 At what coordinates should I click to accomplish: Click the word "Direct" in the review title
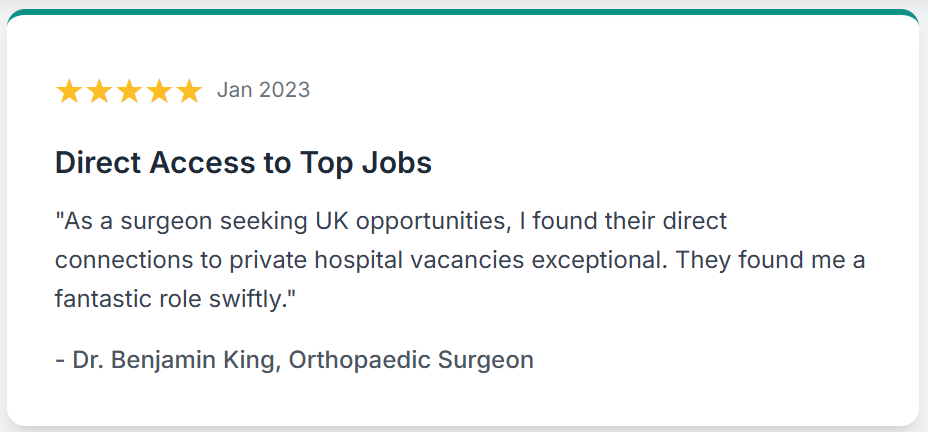[98, 163]
